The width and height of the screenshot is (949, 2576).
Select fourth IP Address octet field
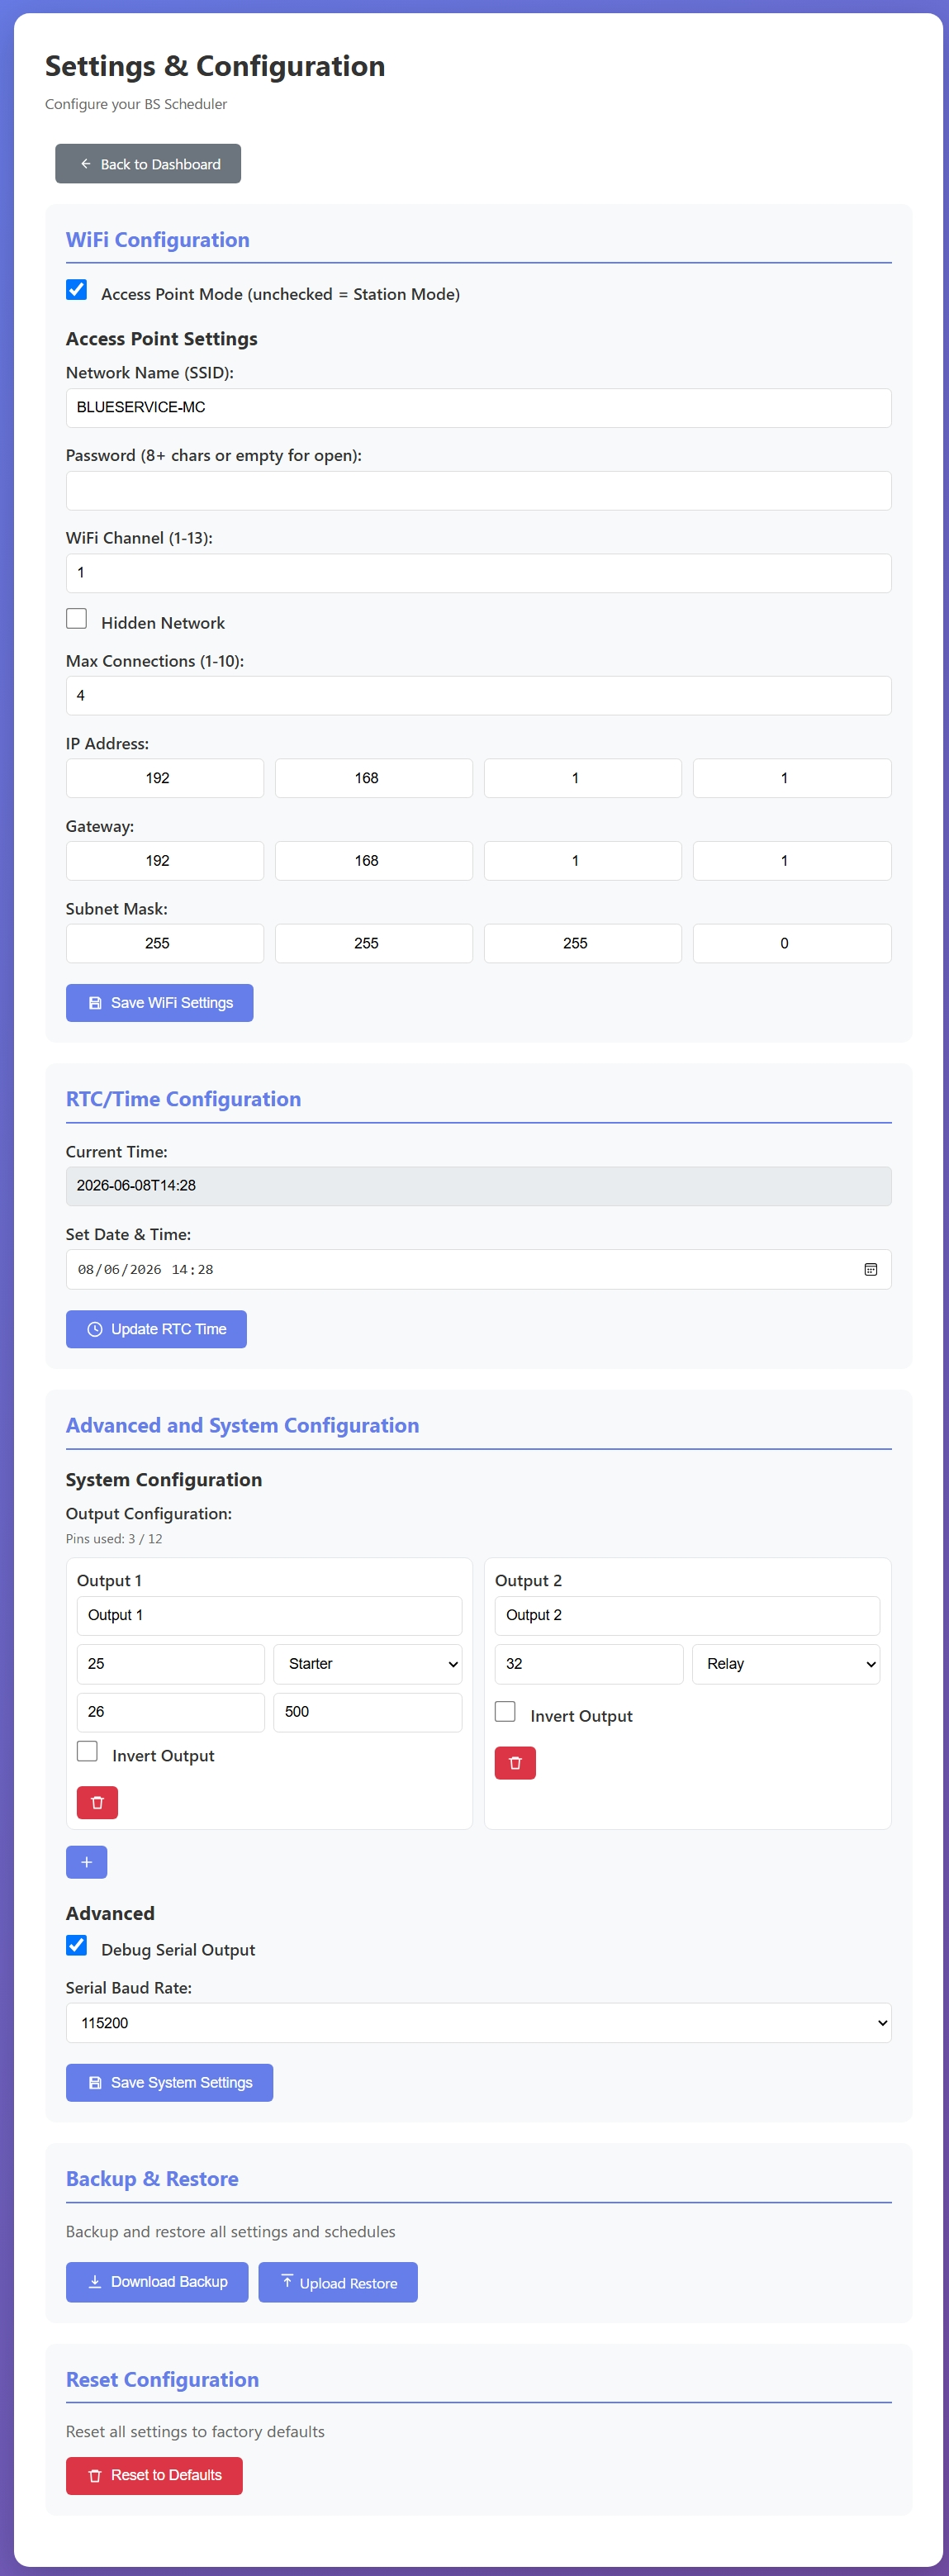[792, 778]
